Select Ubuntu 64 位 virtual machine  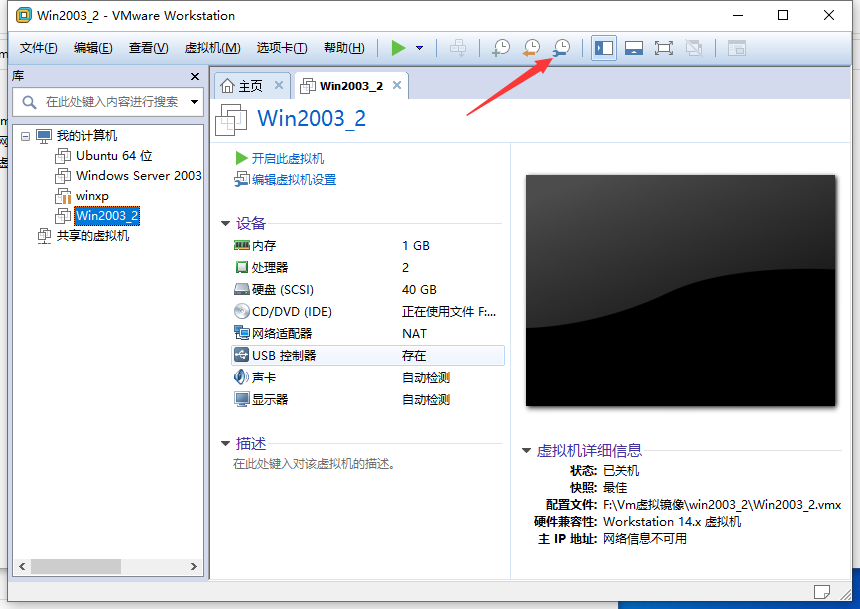coord(114,156)
